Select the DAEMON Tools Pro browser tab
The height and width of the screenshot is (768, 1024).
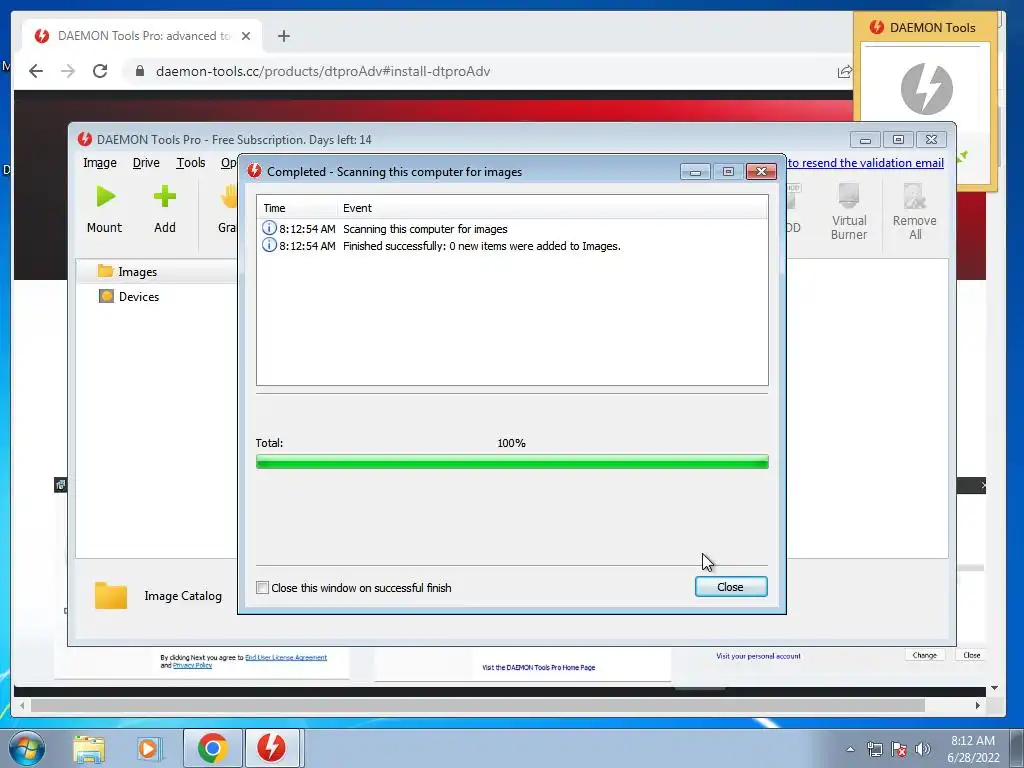click(x=142, y=36)
